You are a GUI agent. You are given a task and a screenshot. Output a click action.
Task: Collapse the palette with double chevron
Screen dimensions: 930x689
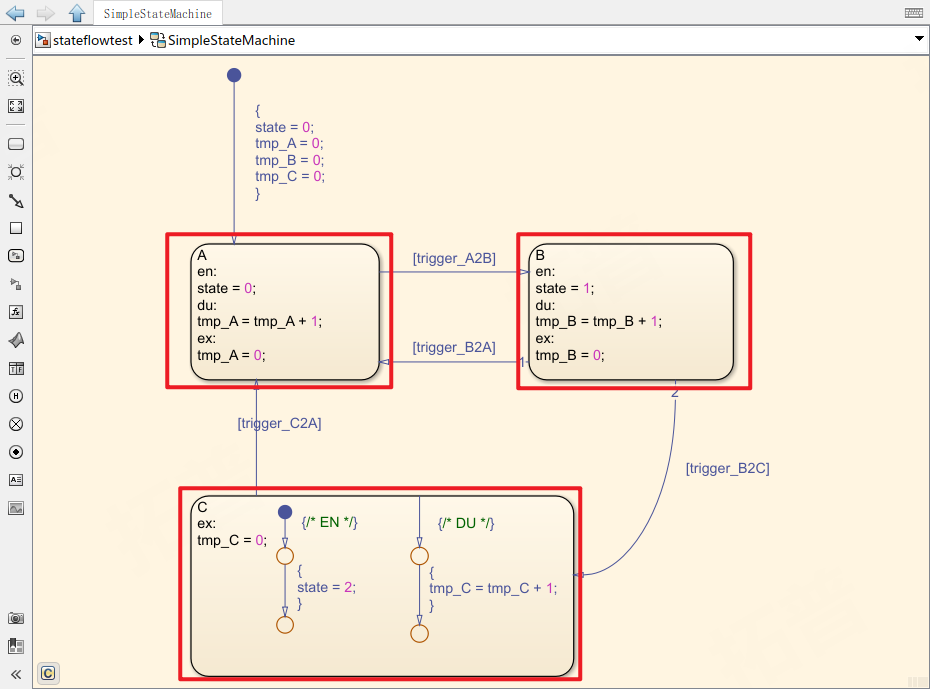click(16, 674)
